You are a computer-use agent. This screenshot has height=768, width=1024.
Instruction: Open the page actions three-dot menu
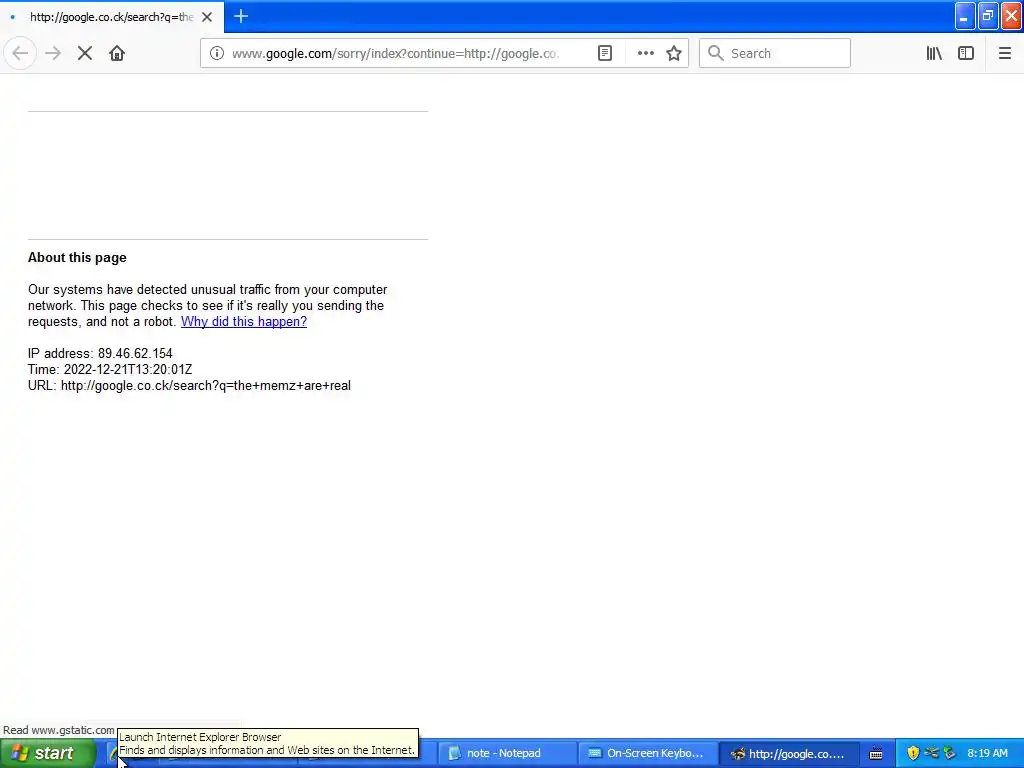point(645,53)
